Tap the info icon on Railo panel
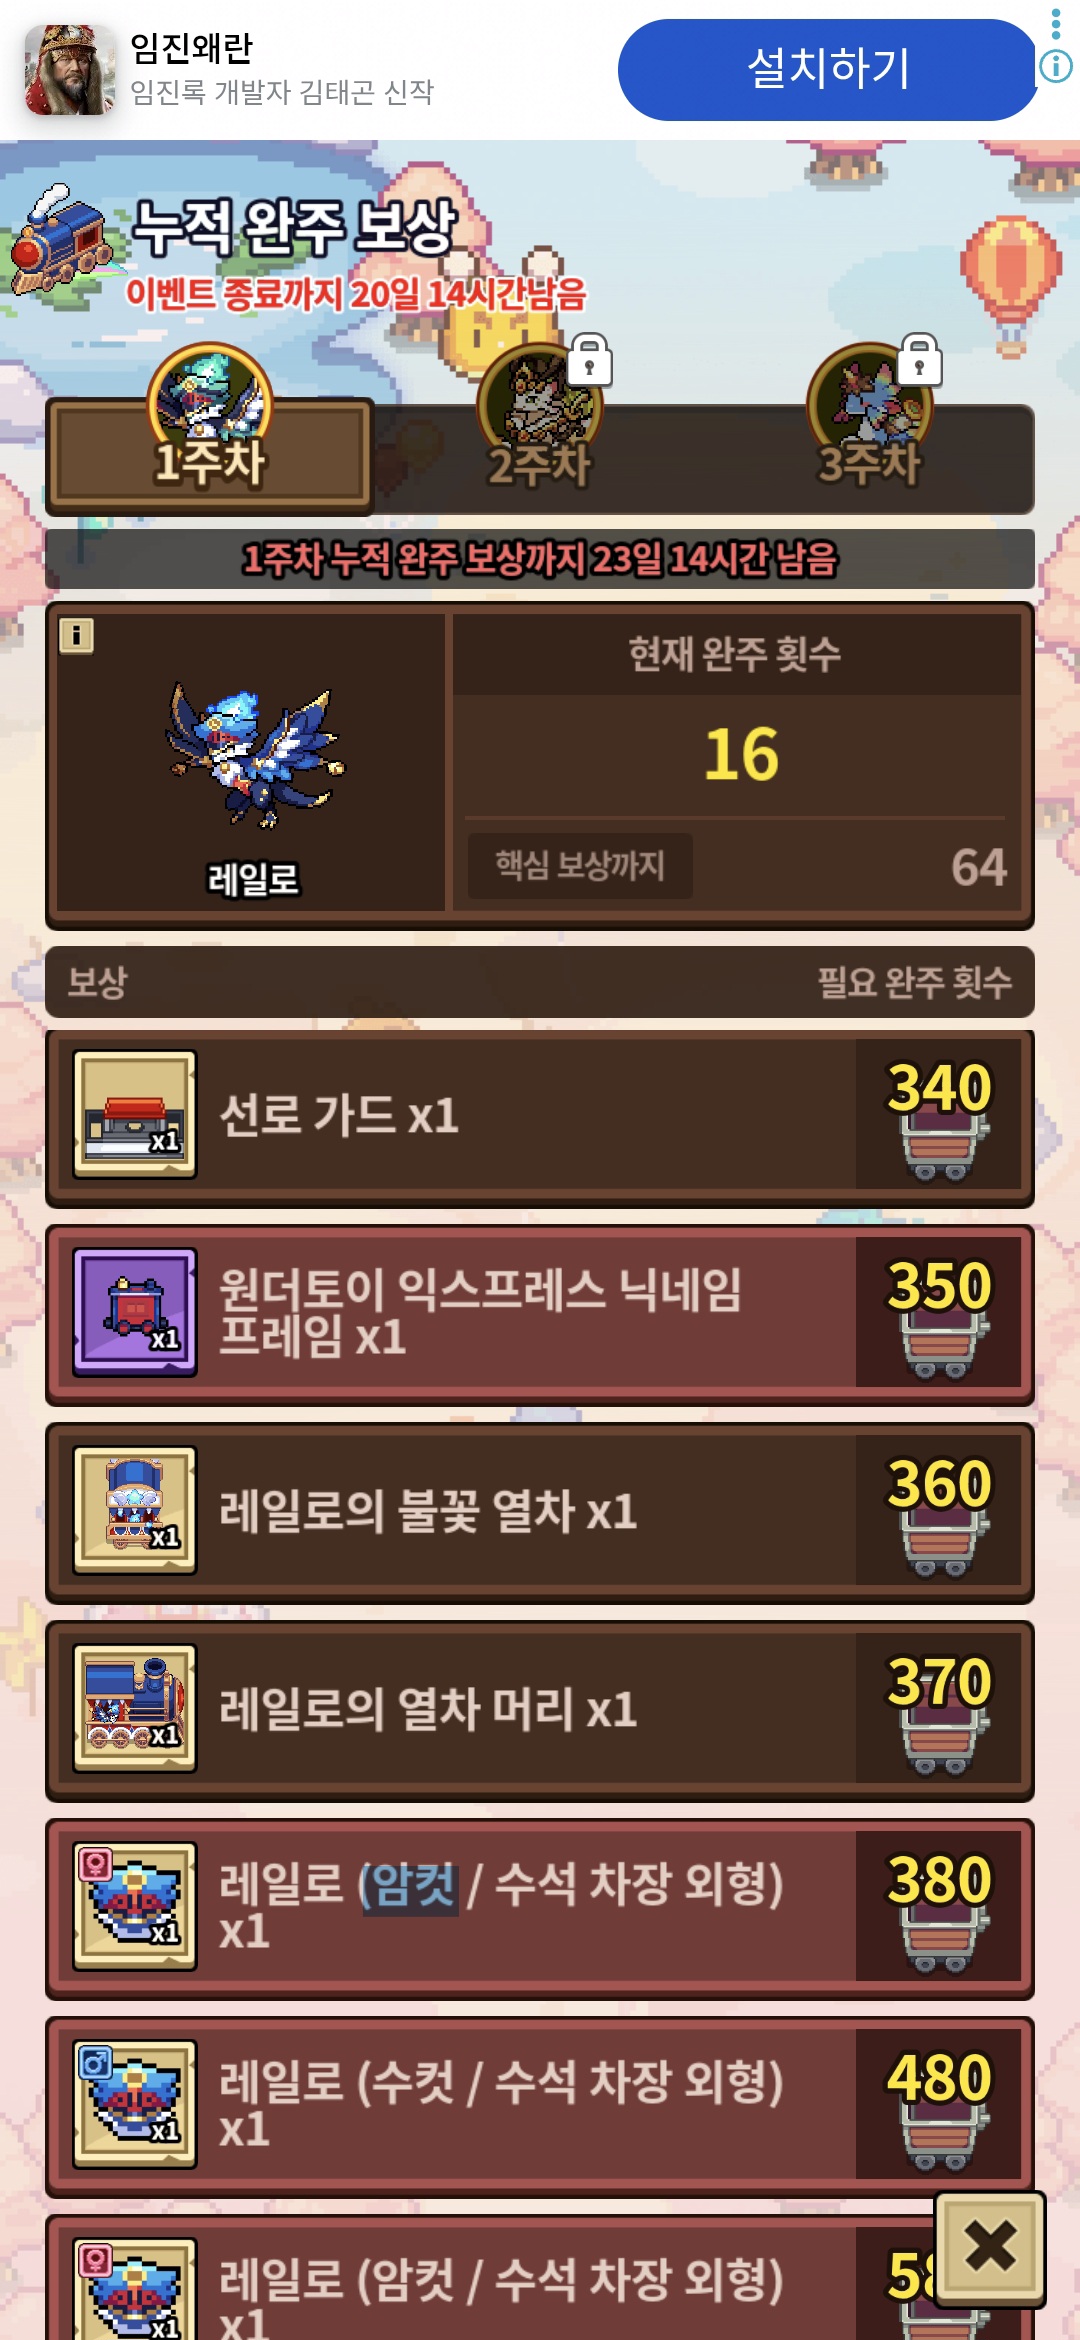Viewport: 1080px width, 2340px height. click(76, 635)
